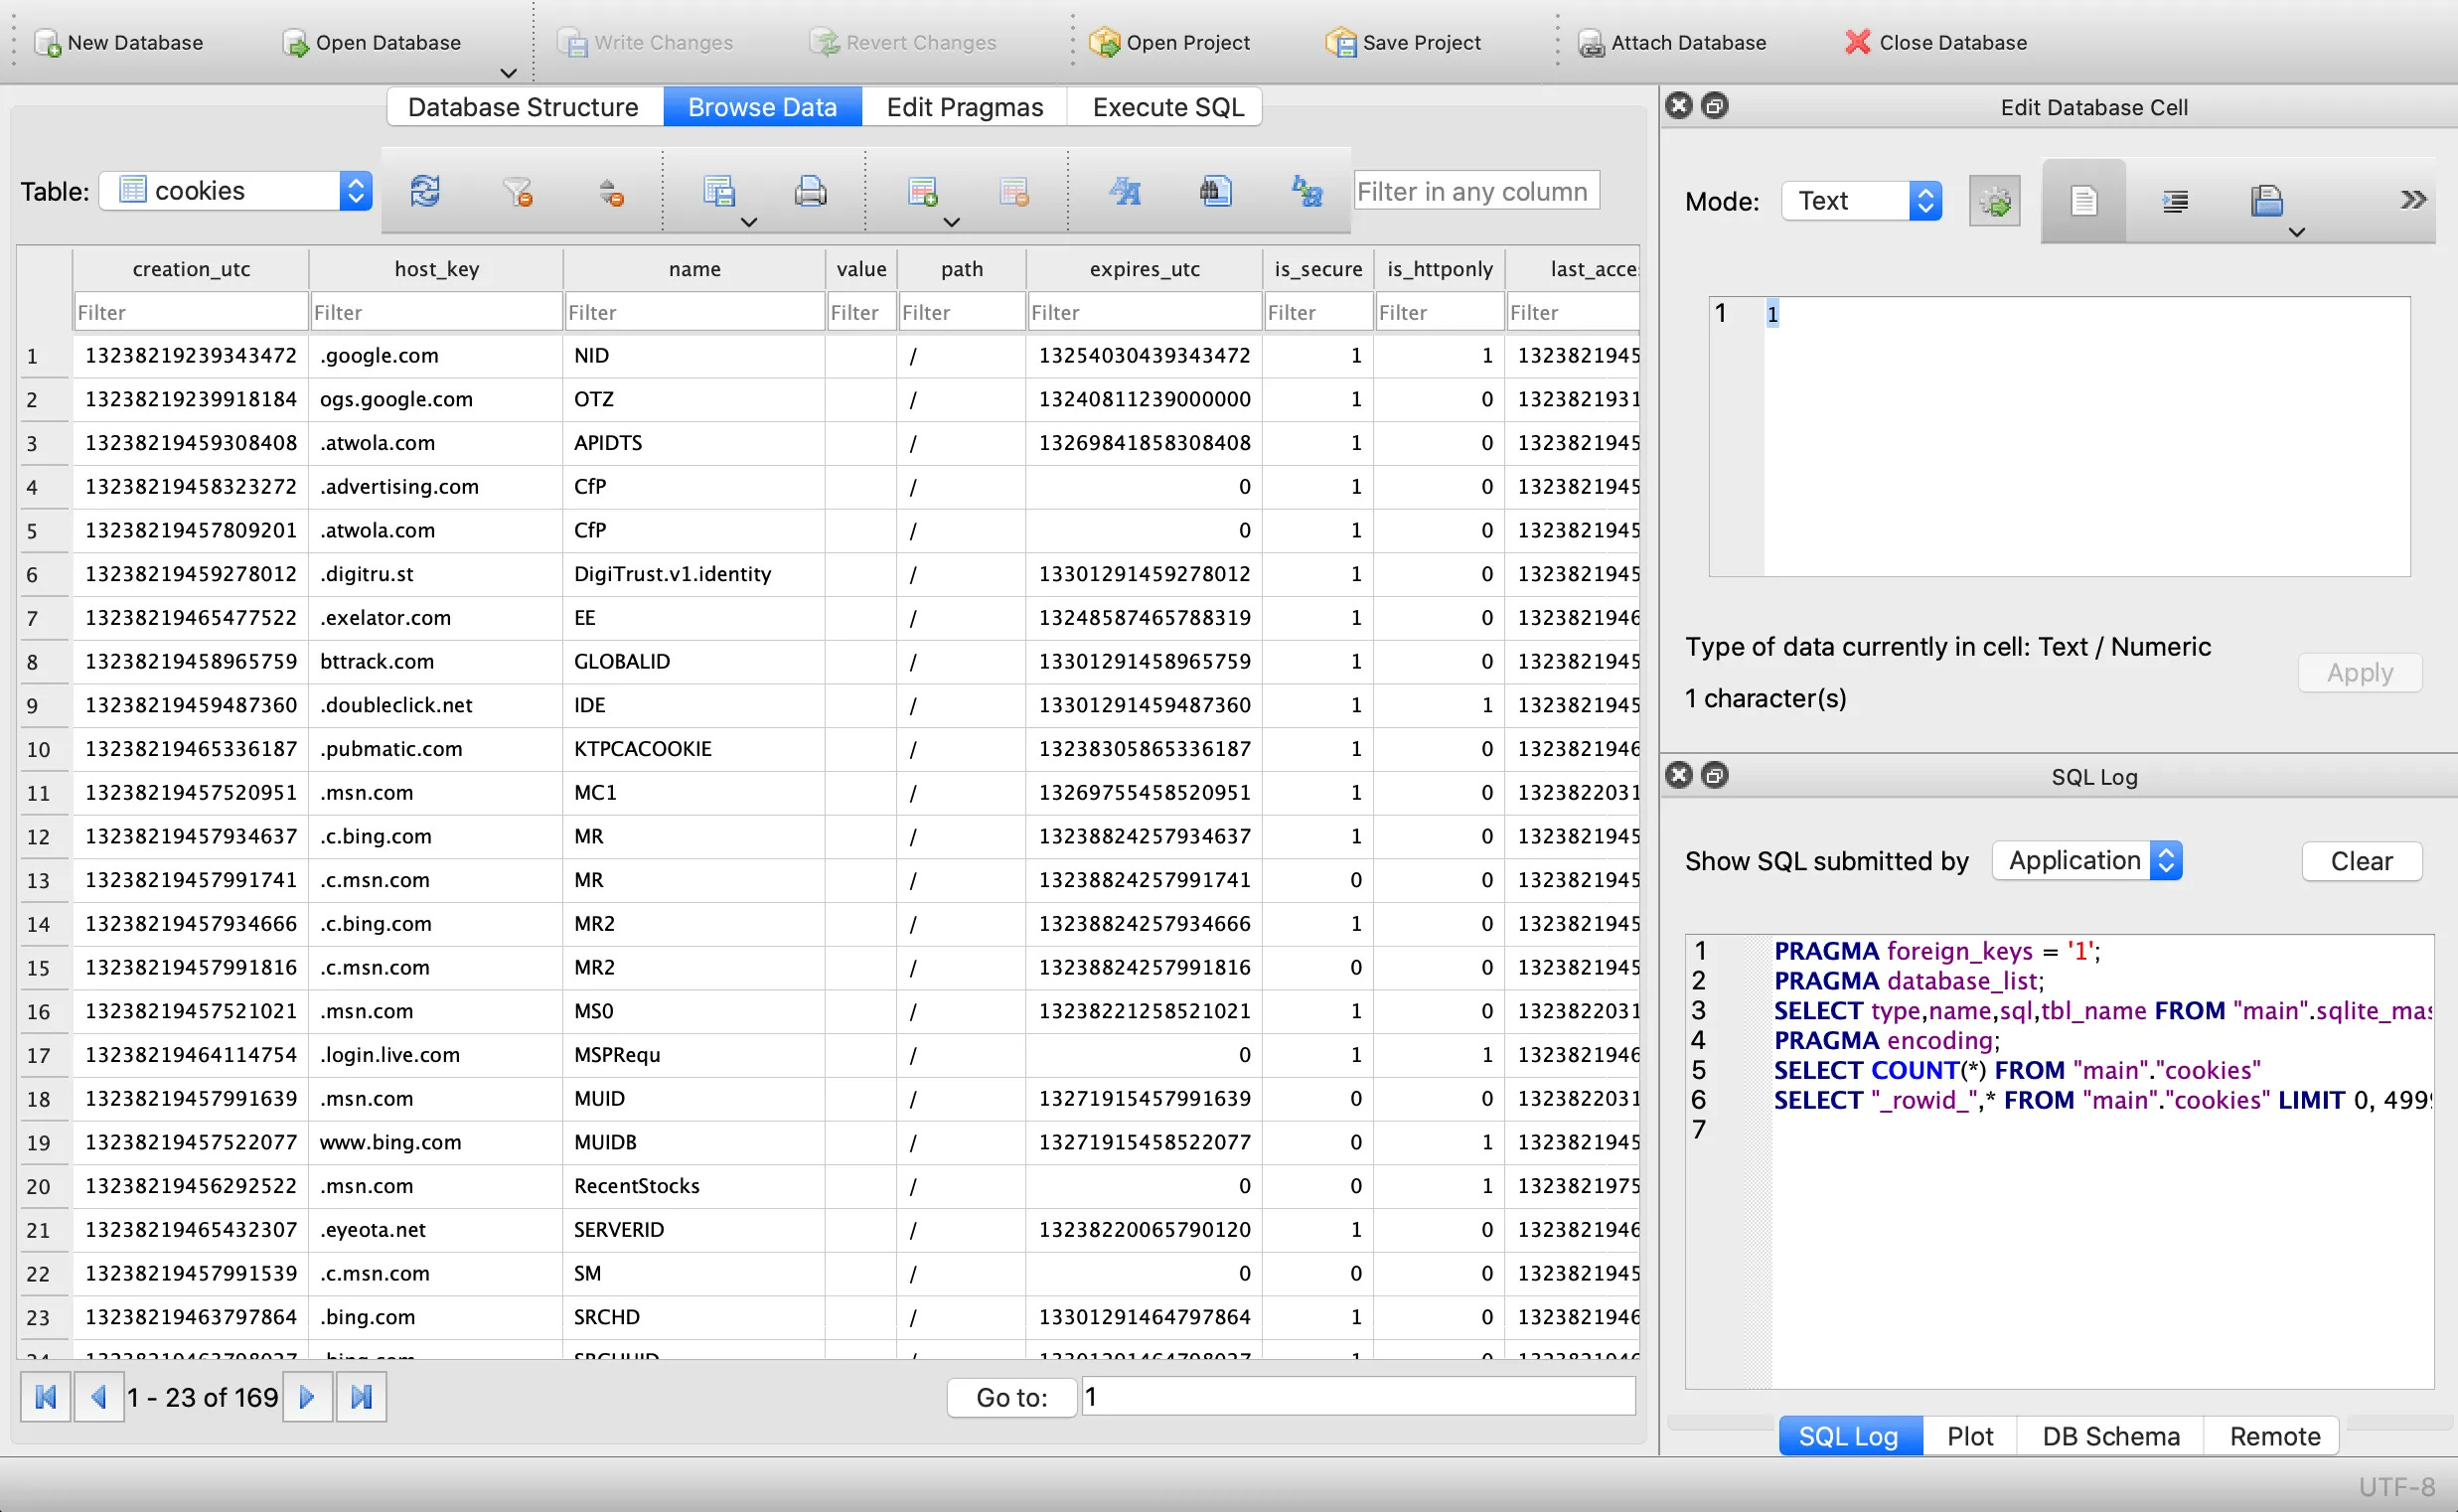This screenshot has width=2458, height=1512.
Task: Clear all filters with funnel icon
Action: pyautogui.click(x=517, y=191)
